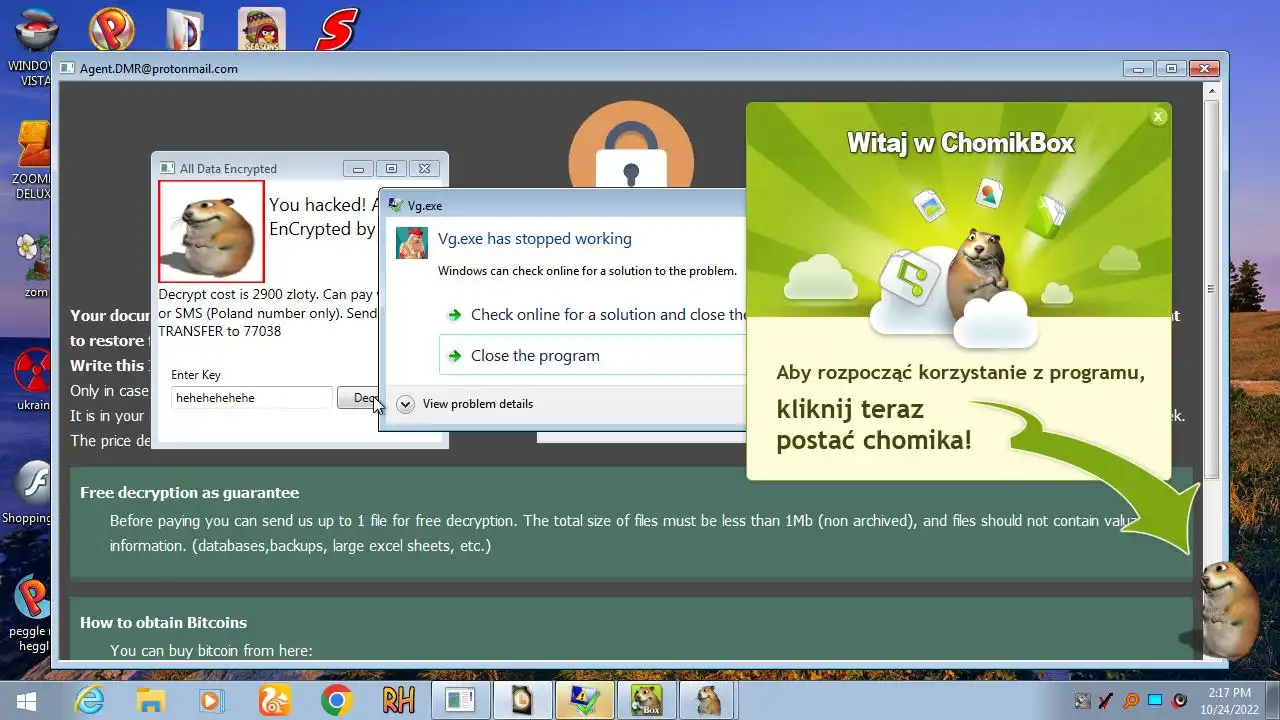Click 'kliknij teraz postać chomika!' text
Screen dimensions: 1280x720
[x=874, y=425]
